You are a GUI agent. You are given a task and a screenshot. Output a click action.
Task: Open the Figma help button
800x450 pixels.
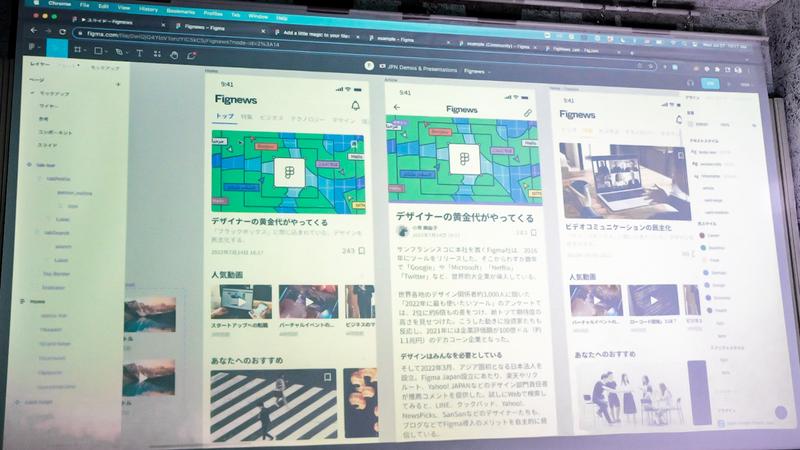coord(781,412)
